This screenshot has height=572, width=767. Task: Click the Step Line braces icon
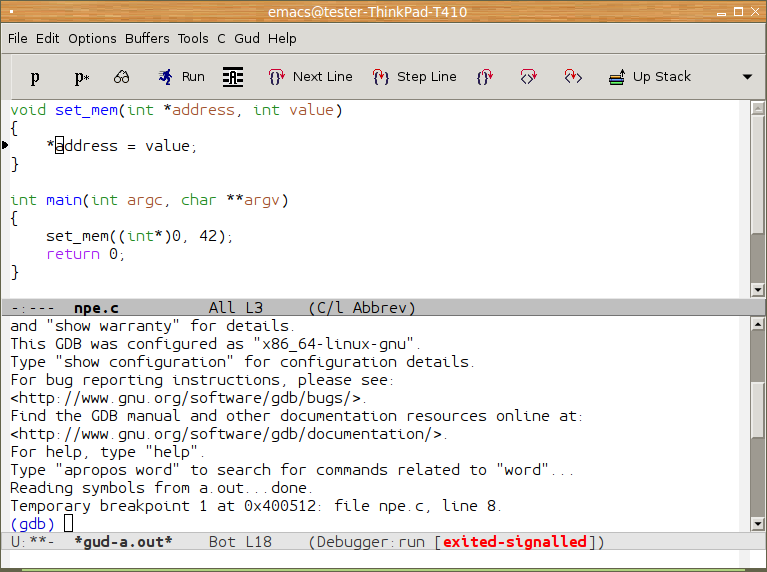[x=381, y=77]
